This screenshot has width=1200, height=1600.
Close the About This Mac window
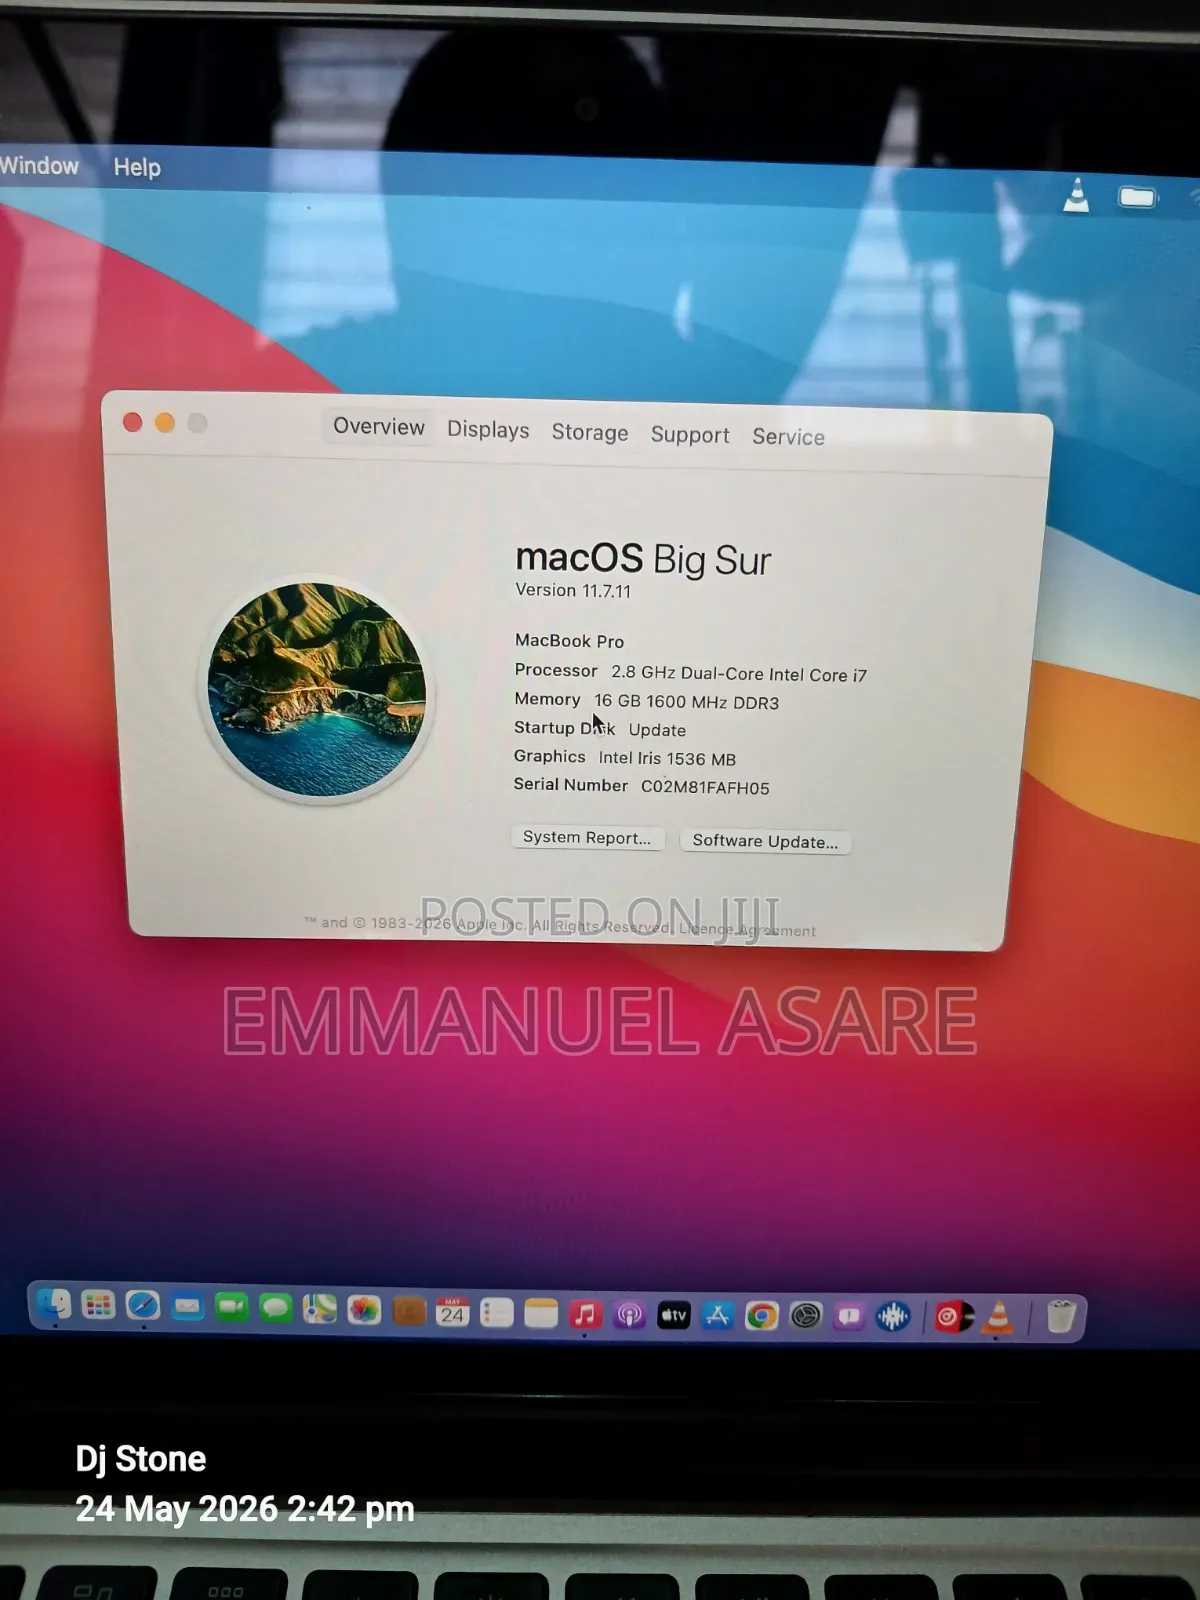point(132,422)
